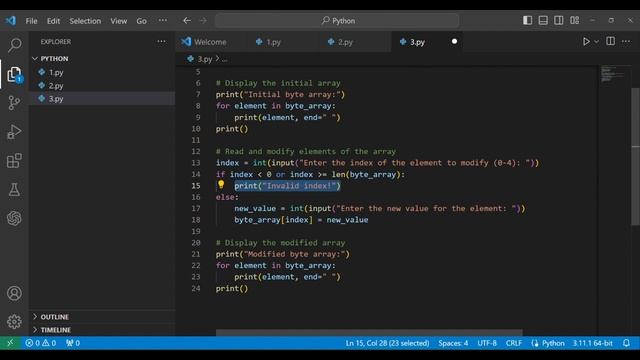Click 'byte_array[index] = new_value' line
640x360 pixels.
click(301, 220)
